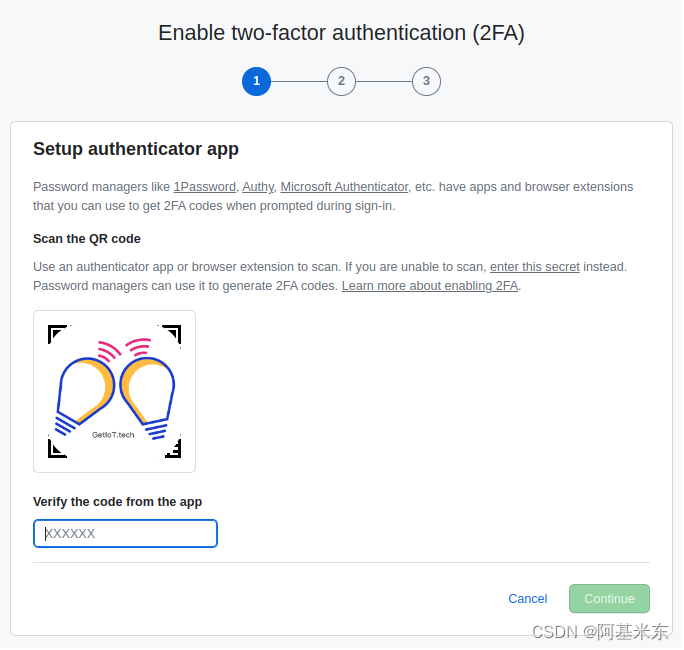Open the 1Password link
Viewport: 684px width, 650px height.
coord(205,187)
